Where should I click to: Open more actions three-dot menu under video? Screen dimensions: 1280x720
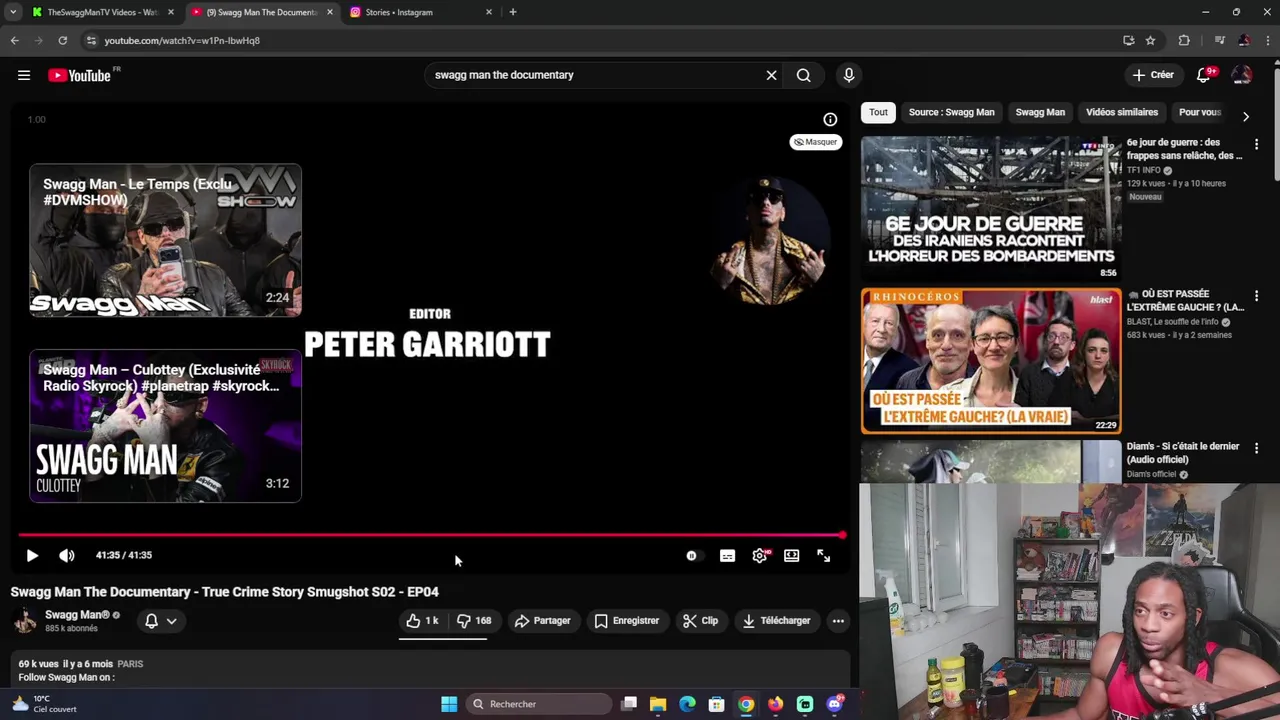(x=838, y=621)
